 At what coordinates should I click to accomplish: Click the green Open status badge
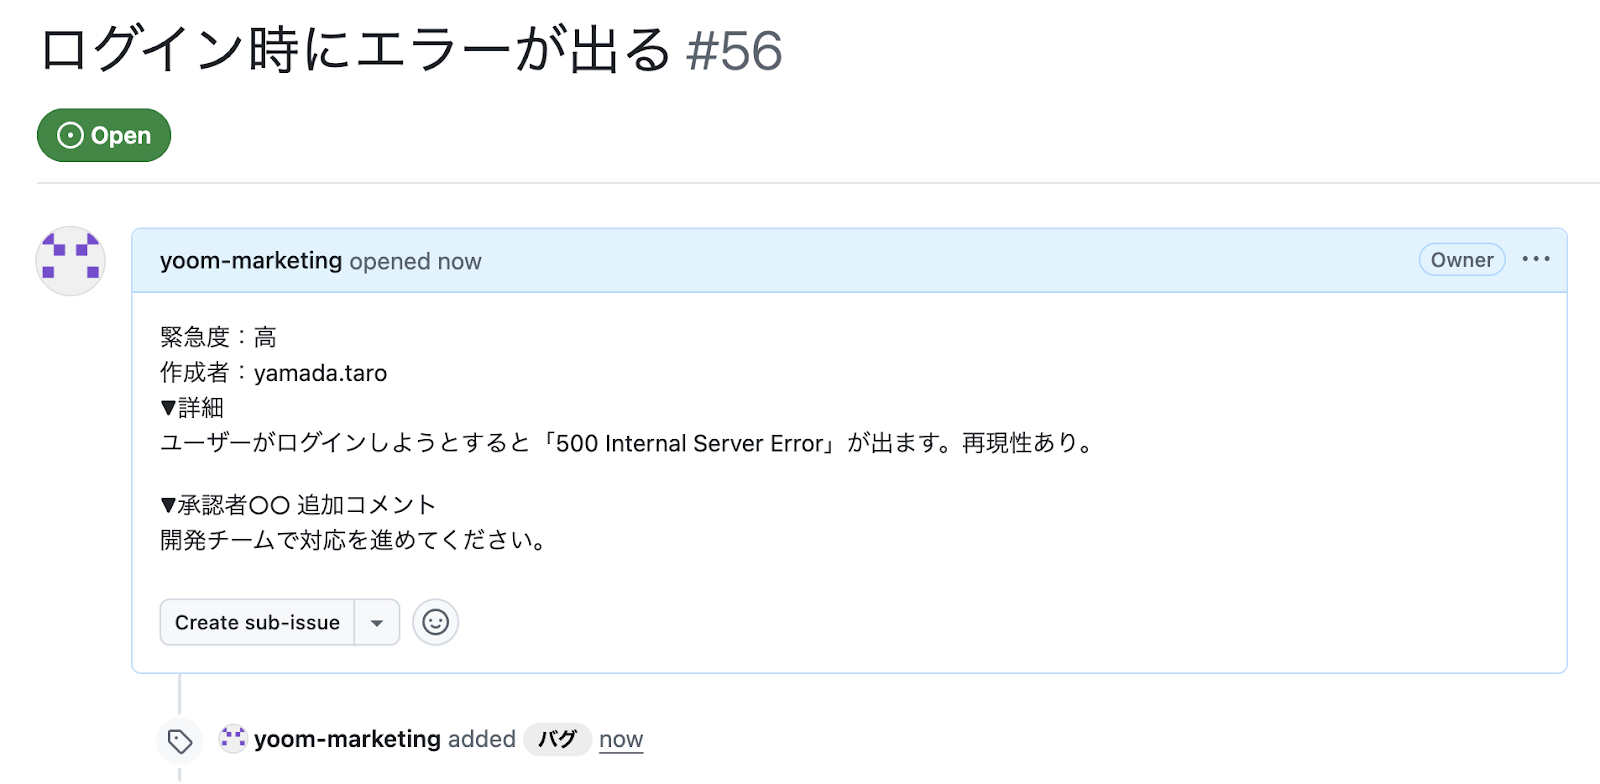pos(104,135)
